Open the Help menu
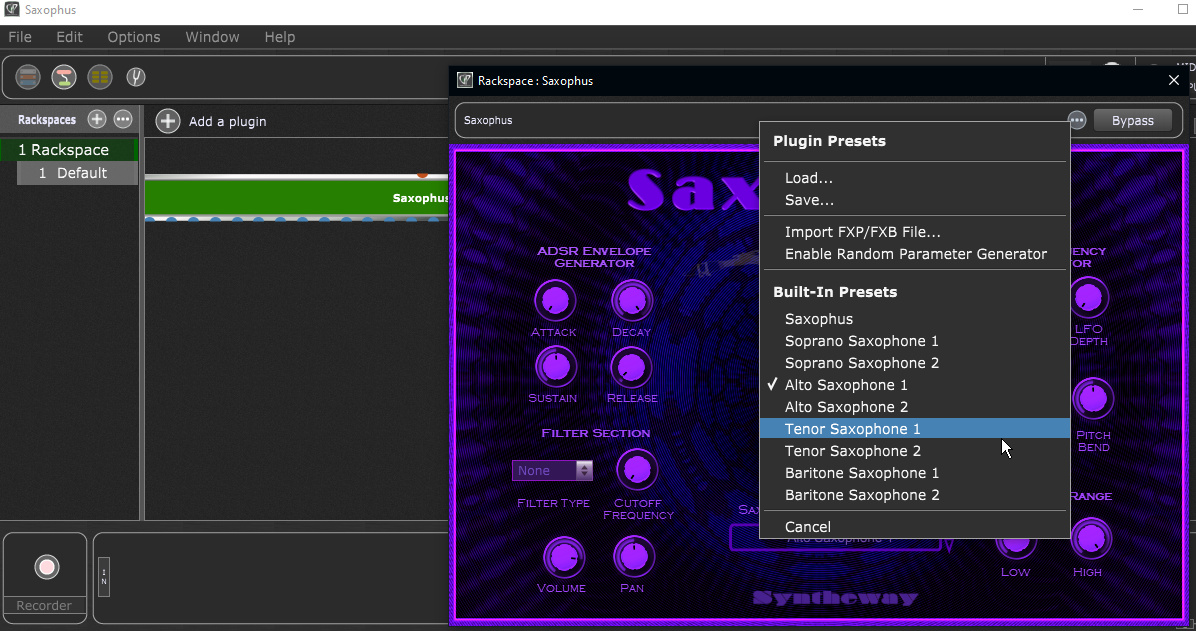The image size is (1196, 631). (279, 37)
